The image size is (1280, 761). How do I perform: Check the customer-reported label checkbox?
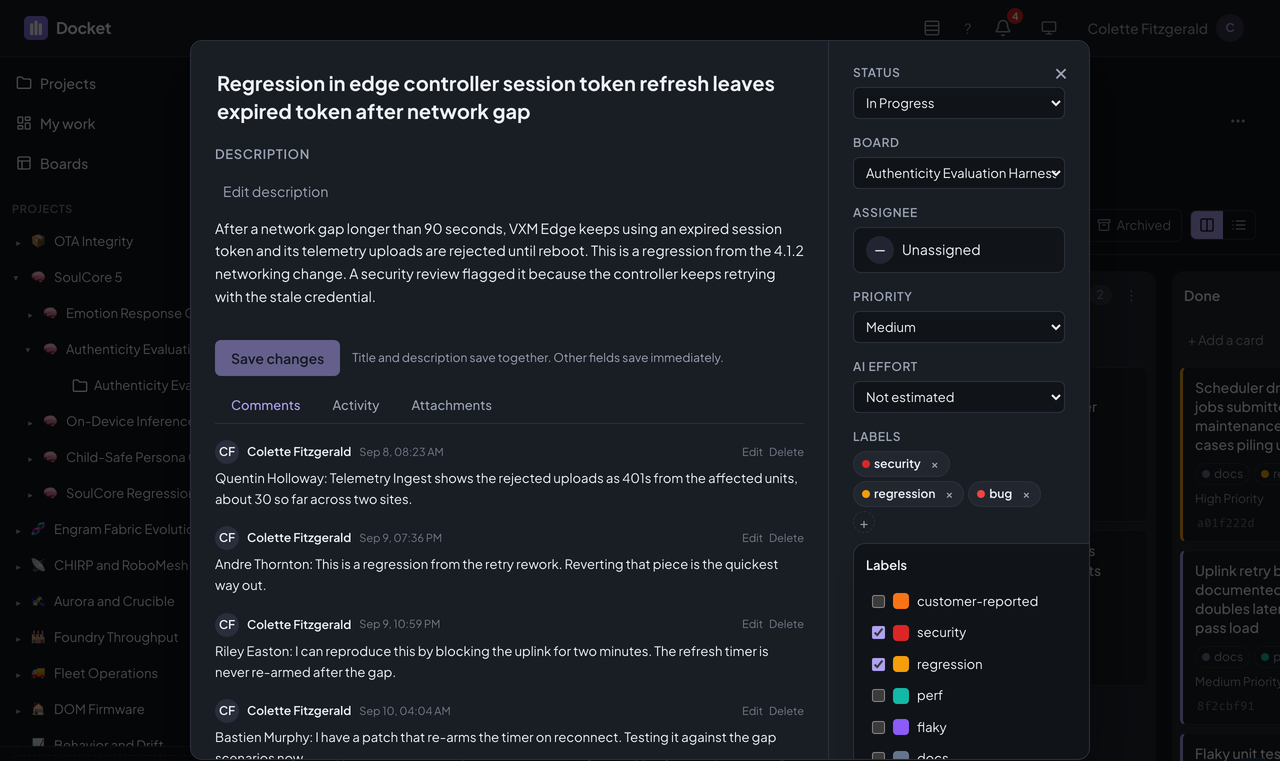click(x=878, y=601)
